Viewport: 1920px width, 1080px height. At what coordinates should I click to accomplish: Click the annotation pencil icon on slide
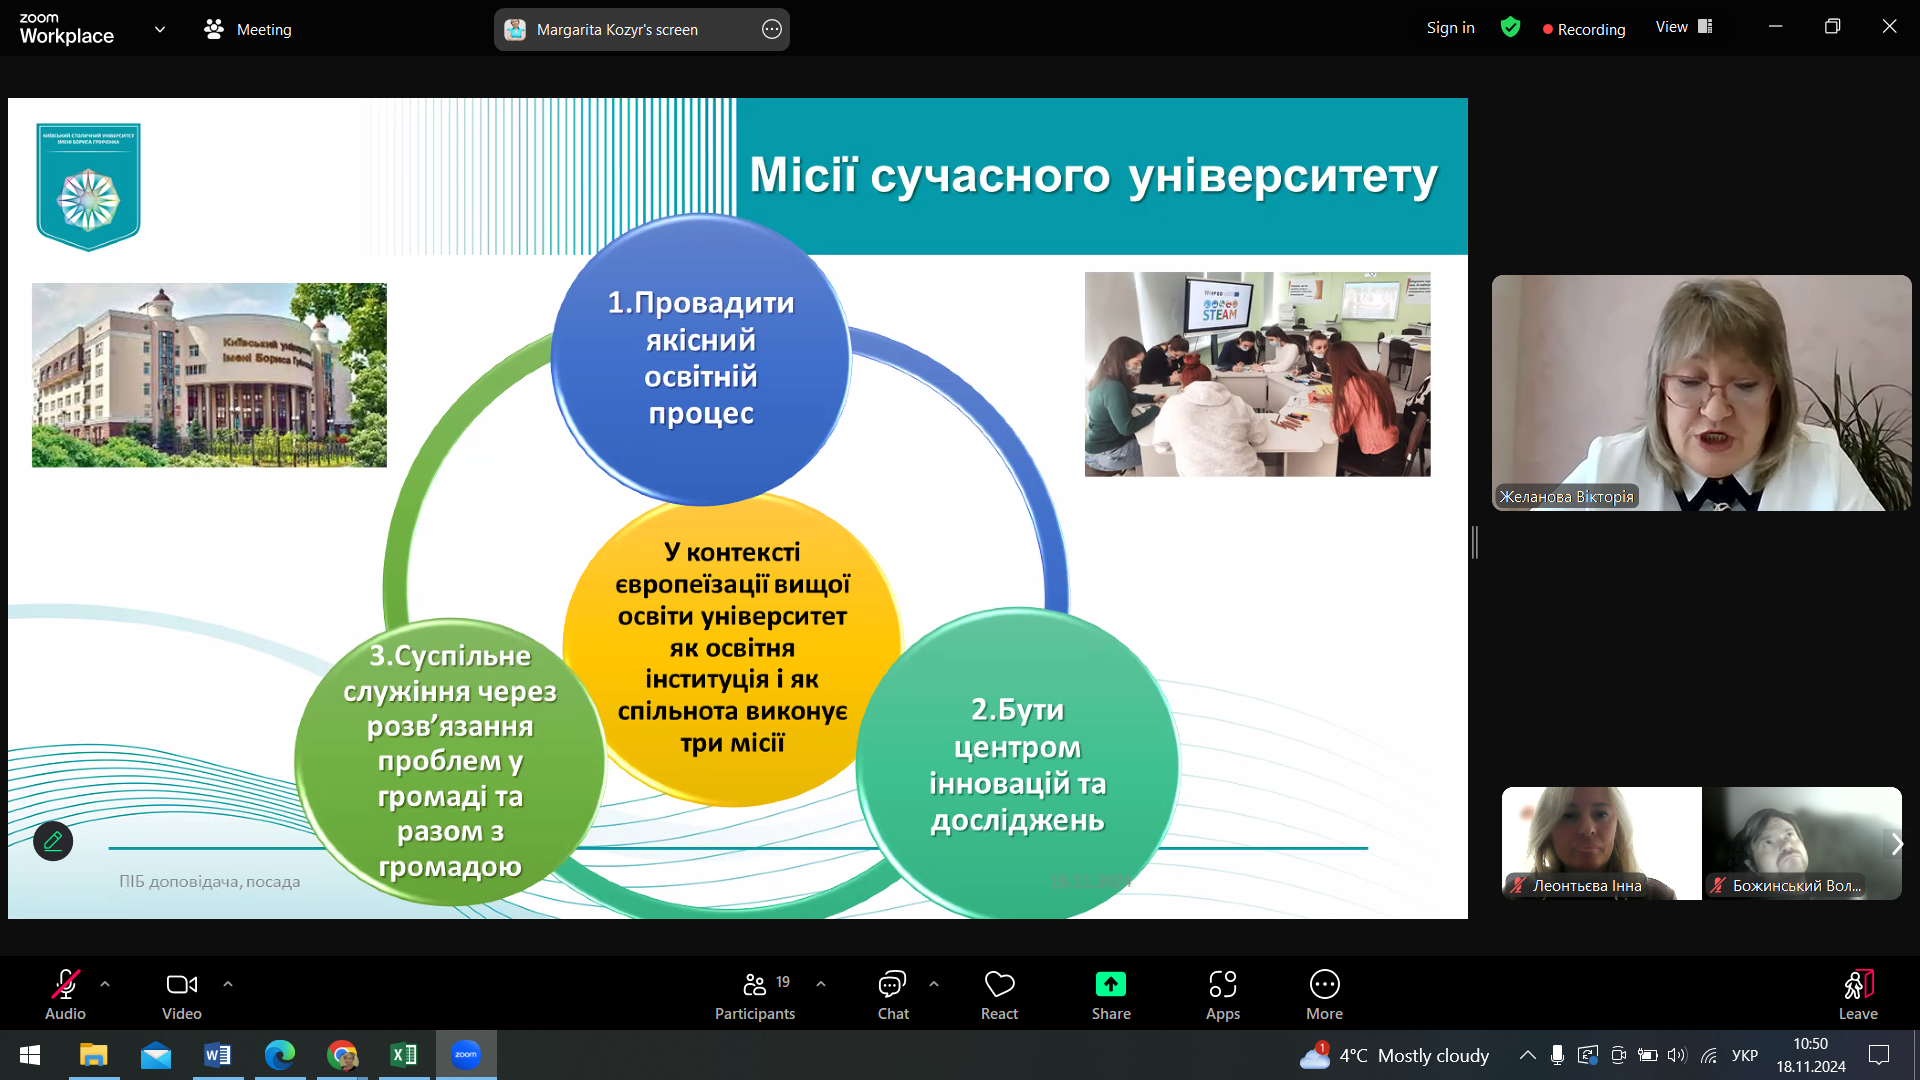53,841
